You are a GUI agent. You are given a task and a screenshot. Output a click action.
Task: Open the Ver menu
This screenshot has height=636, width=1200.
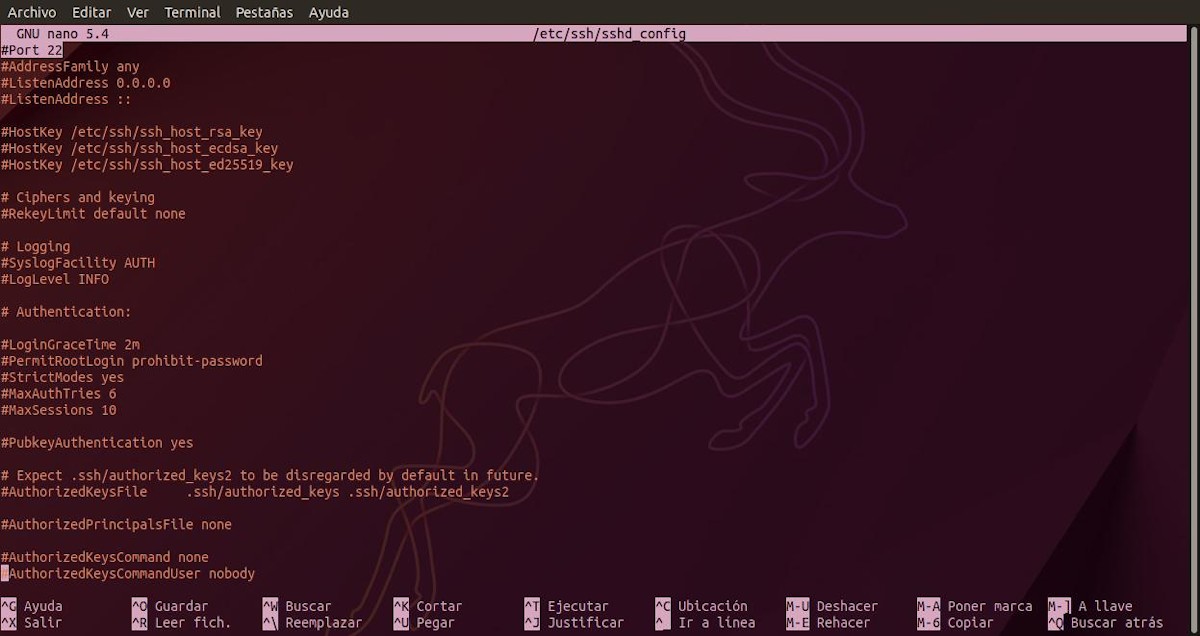click(137, 12)
